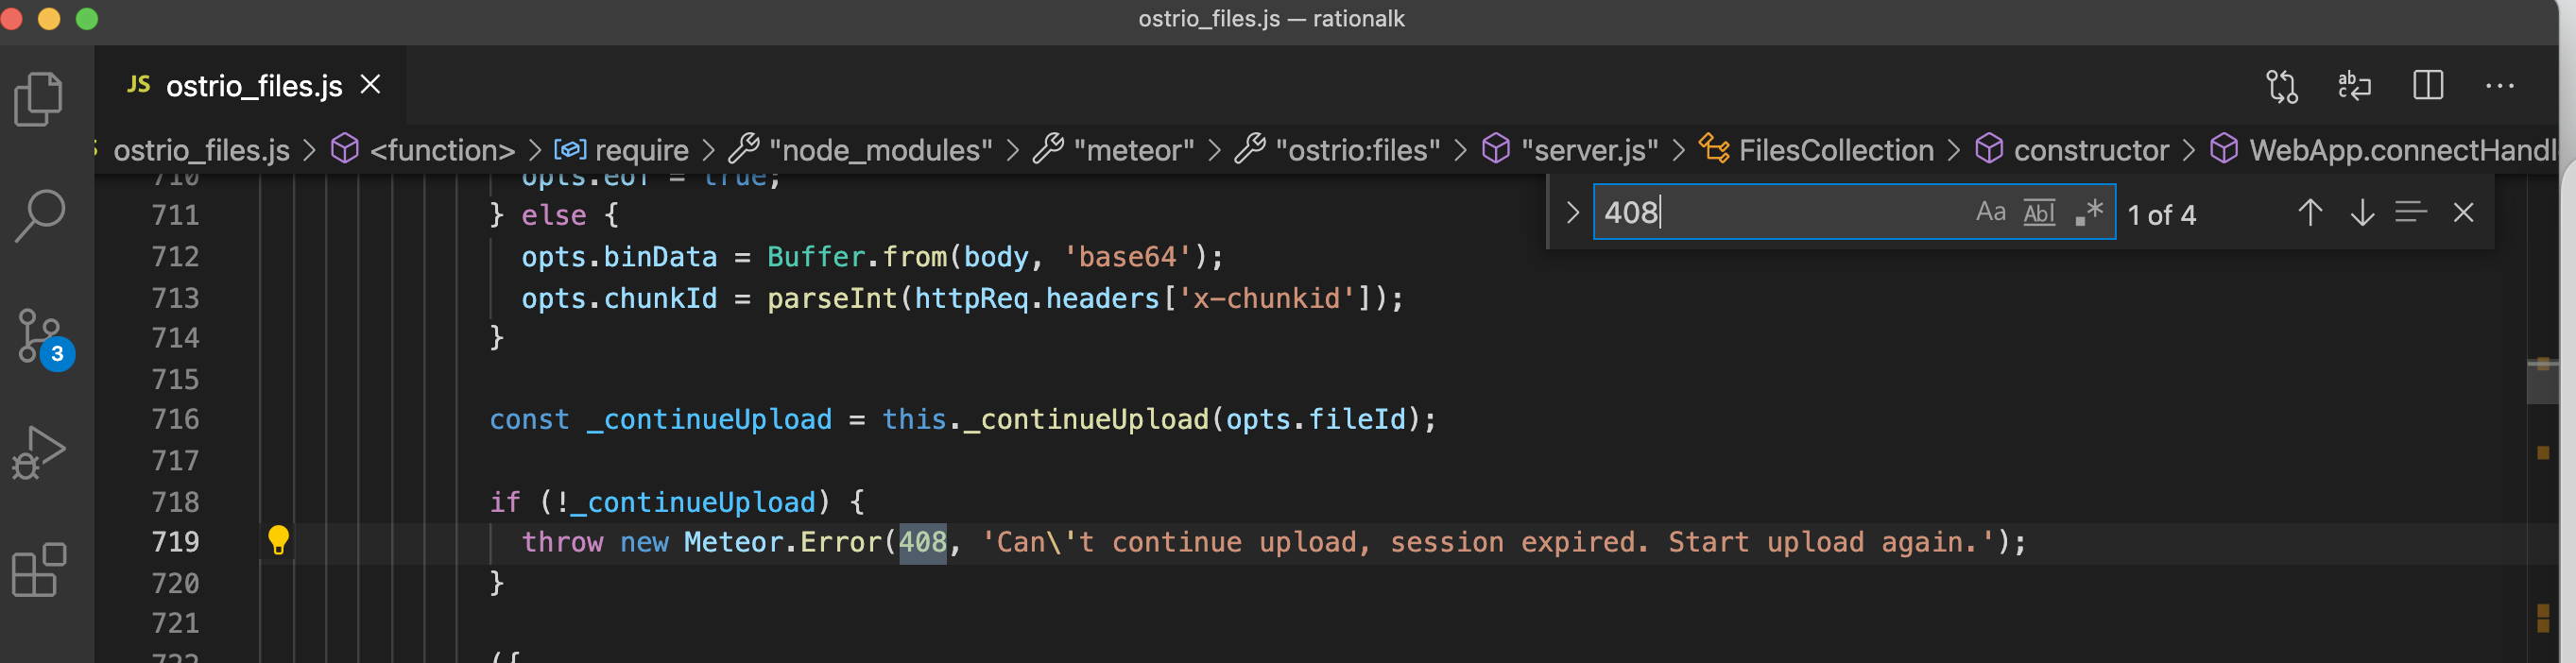Image resolution: width=2576 pixels, height=663 pixels.
Task: Open the Explorer view in activity bar
Action: coord(40,99)
